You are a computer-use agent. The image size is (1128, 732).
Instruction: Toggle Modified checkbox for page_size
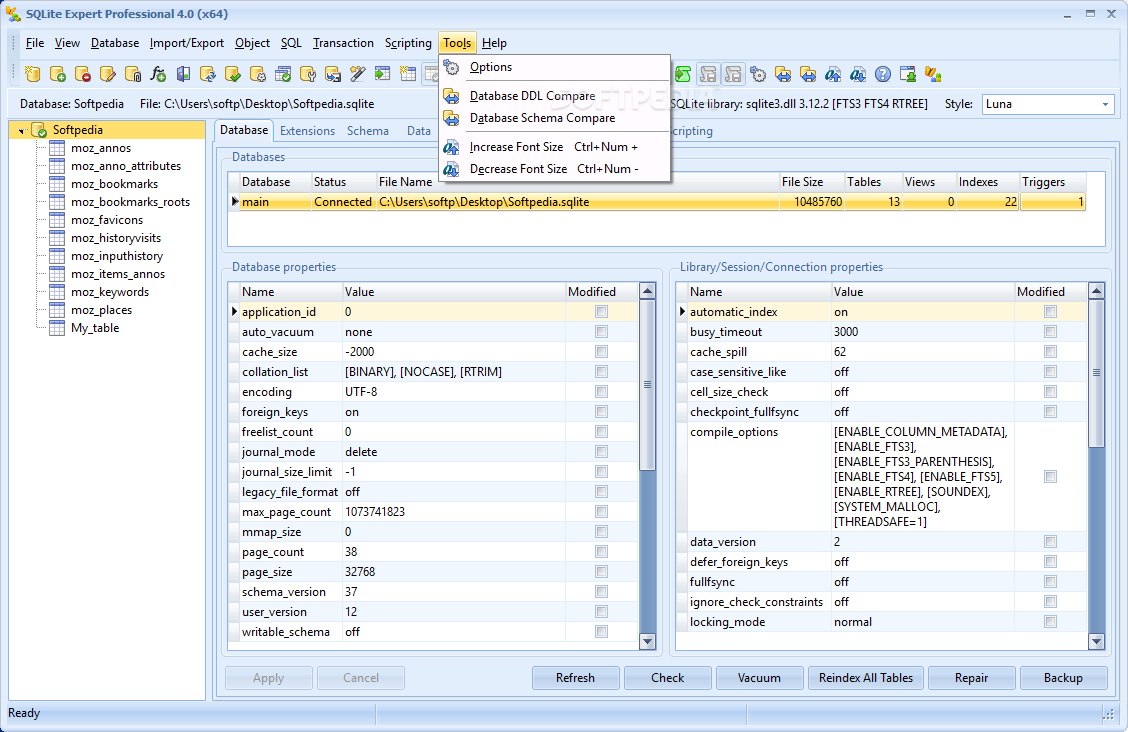(601, 572)
